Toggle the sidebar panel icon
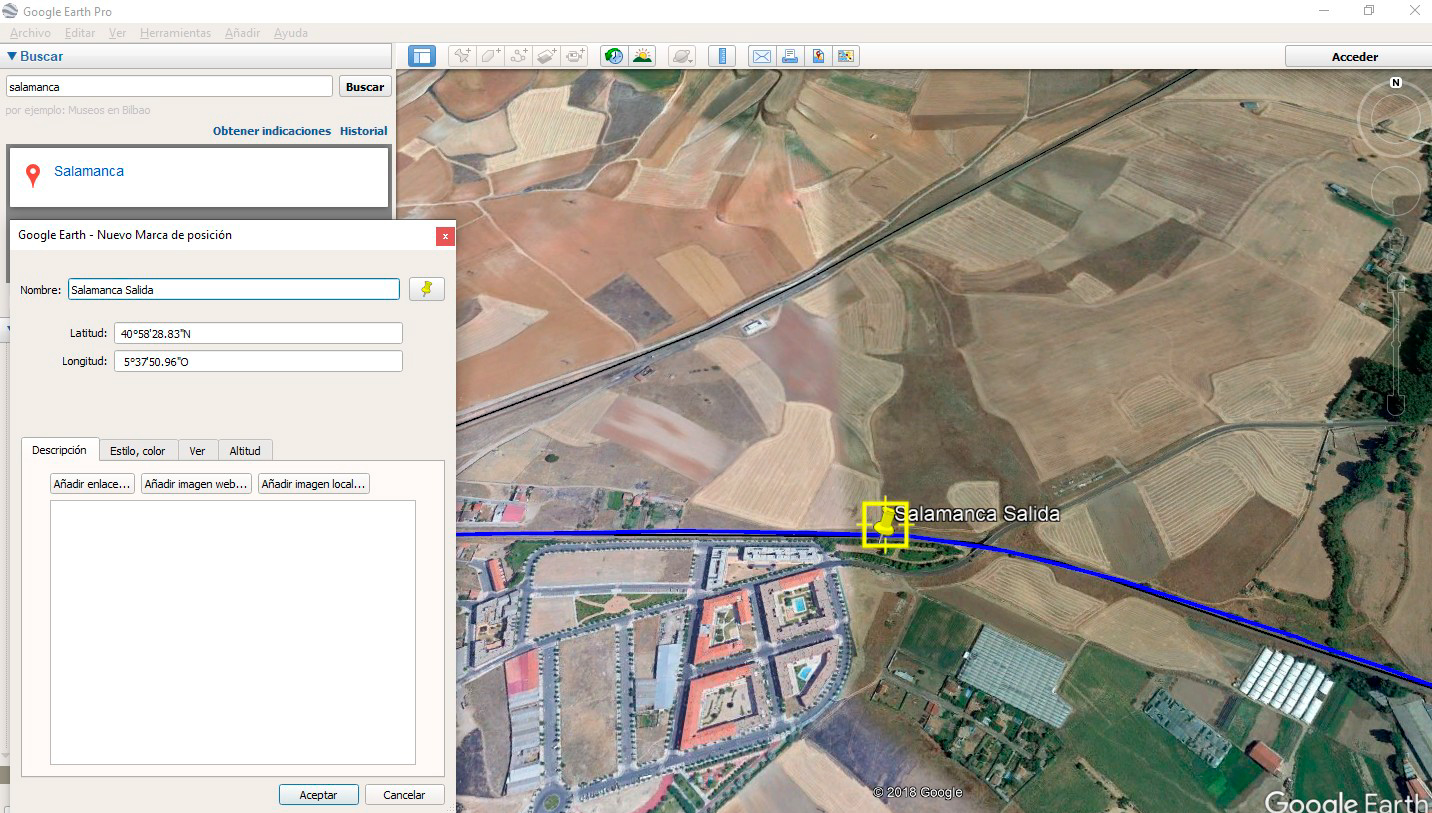1432x813 pixels. [422, 56]
